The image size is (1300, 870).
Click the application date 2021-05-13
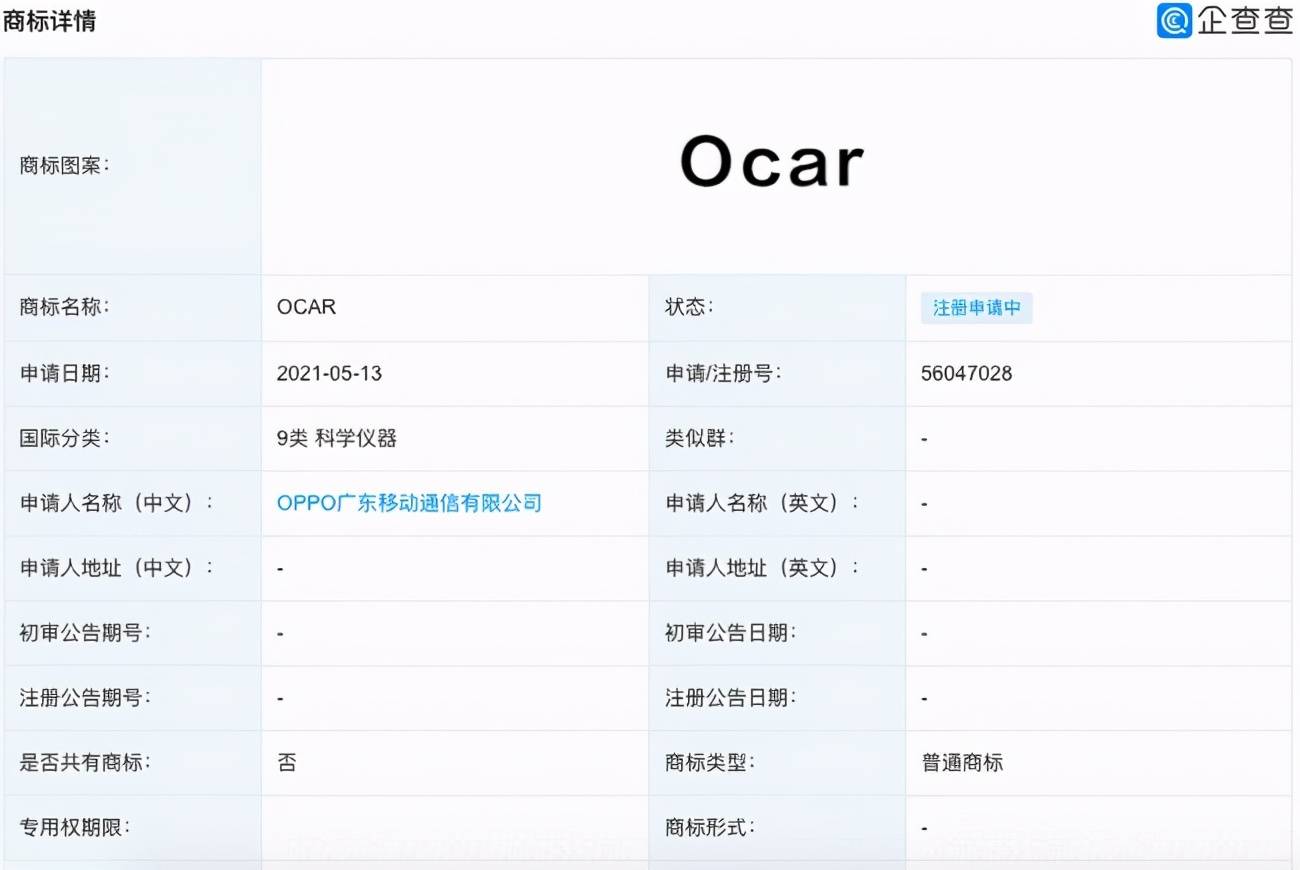pos(329,374)
